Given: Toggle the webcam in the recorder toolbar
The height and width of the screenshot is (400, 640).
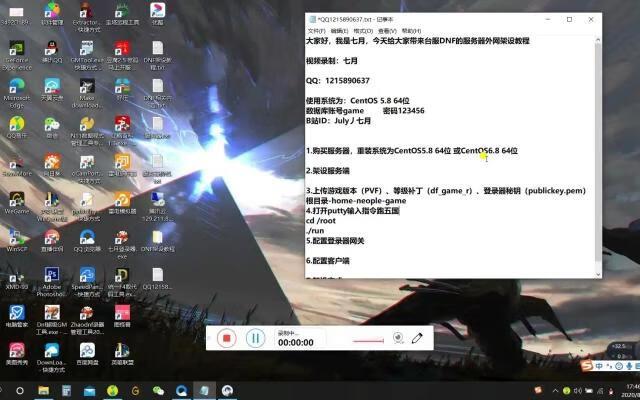Looking at the screenshot, I should 398,338.
